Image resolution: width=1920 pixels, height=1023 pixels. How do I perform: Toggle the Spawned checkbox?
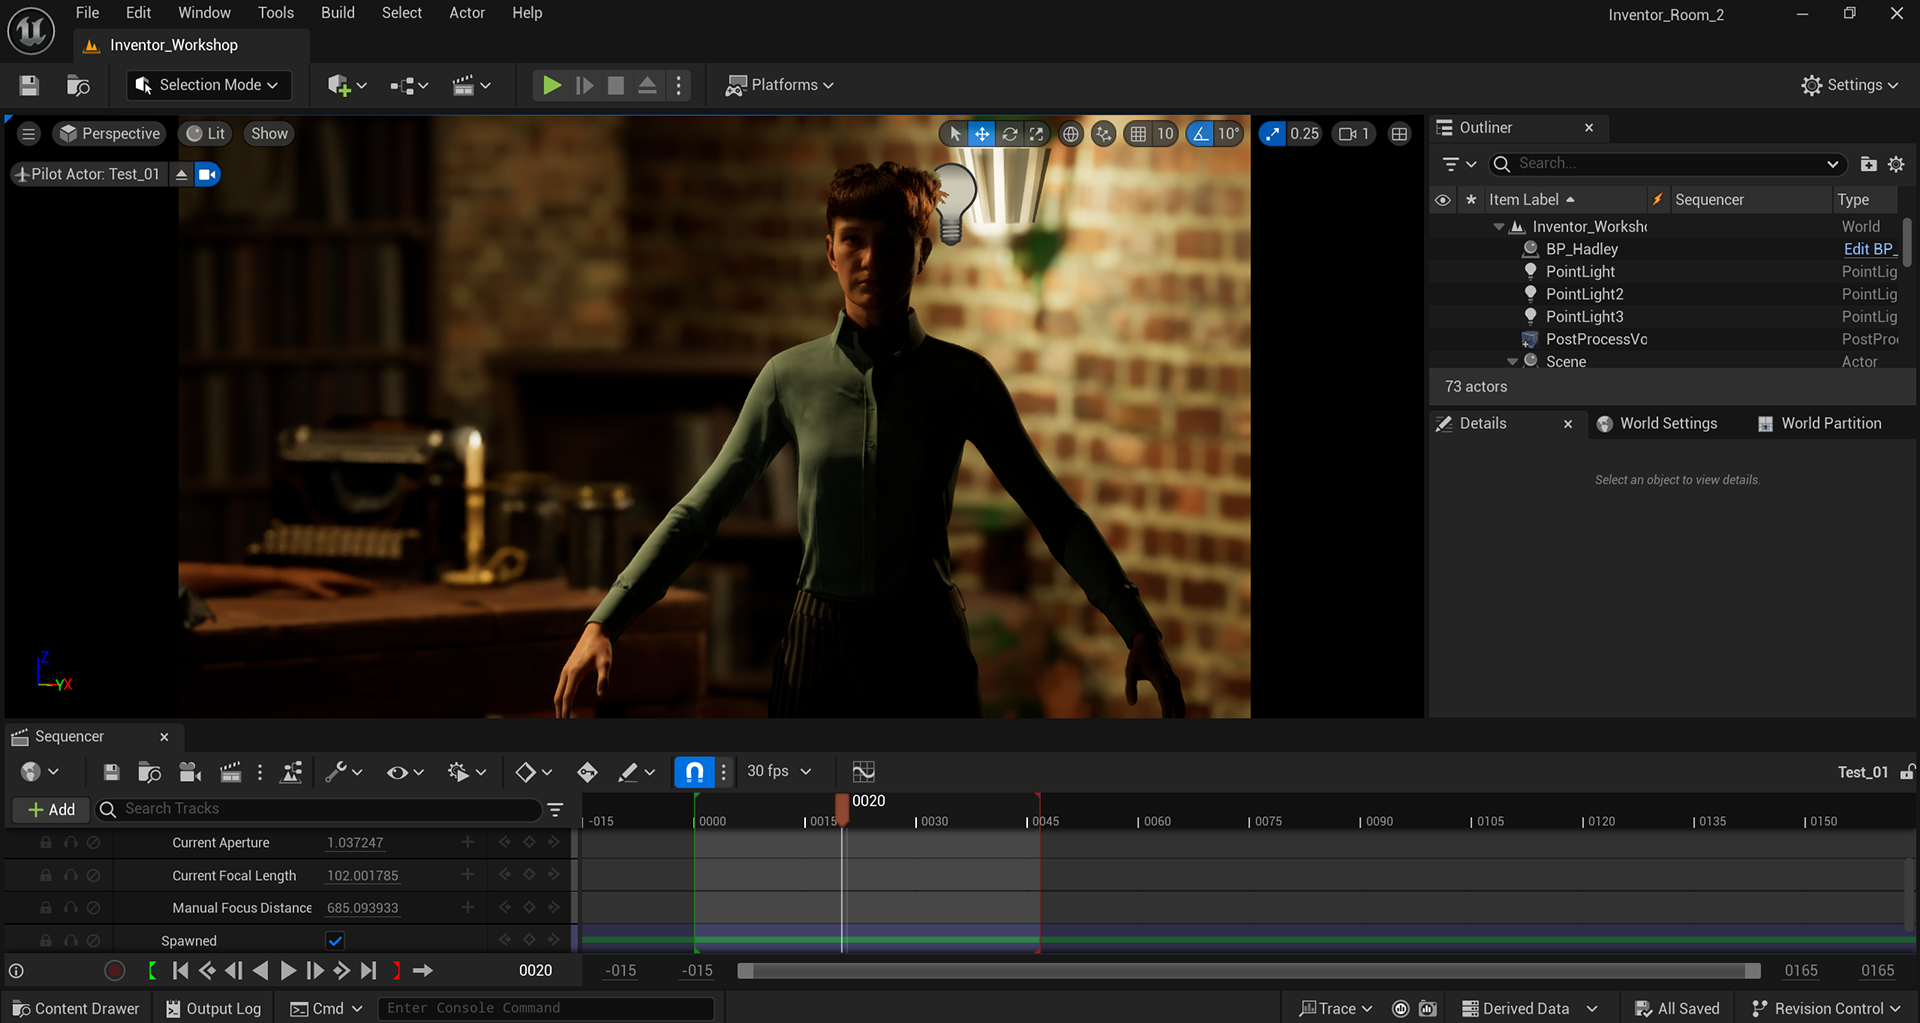[335, 940]
